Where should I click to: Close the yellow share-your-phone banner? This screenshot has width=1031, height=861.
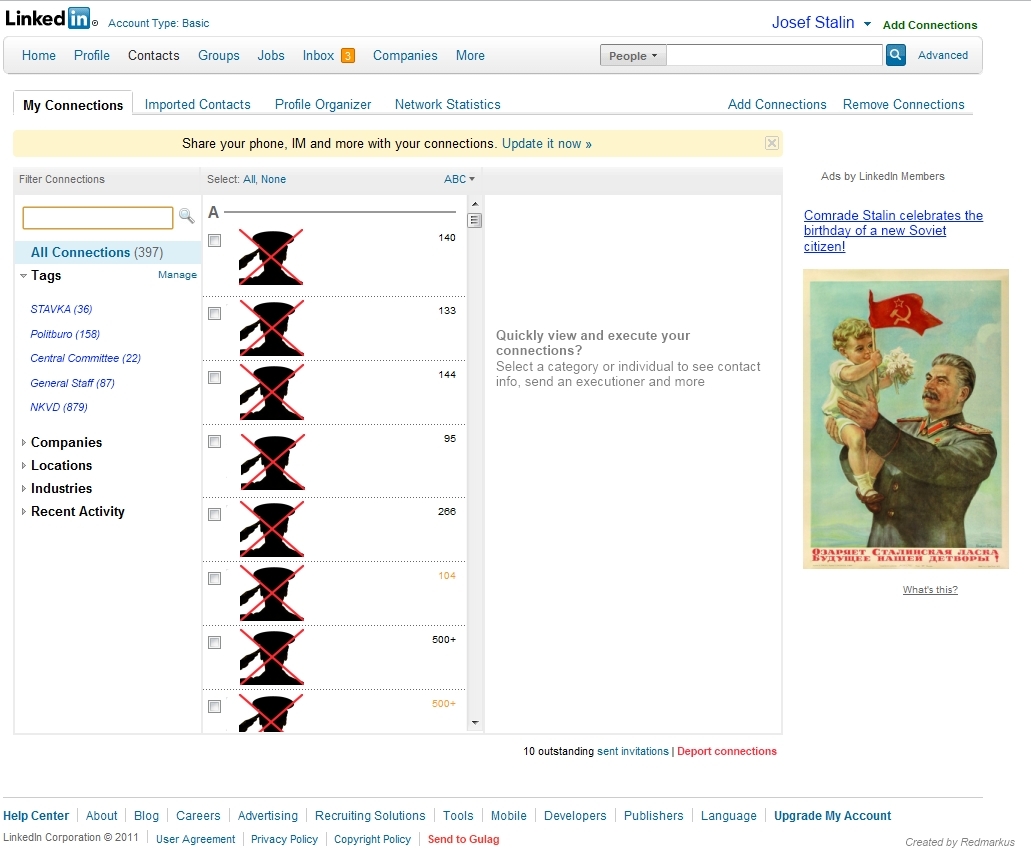(x=772, y=143)
